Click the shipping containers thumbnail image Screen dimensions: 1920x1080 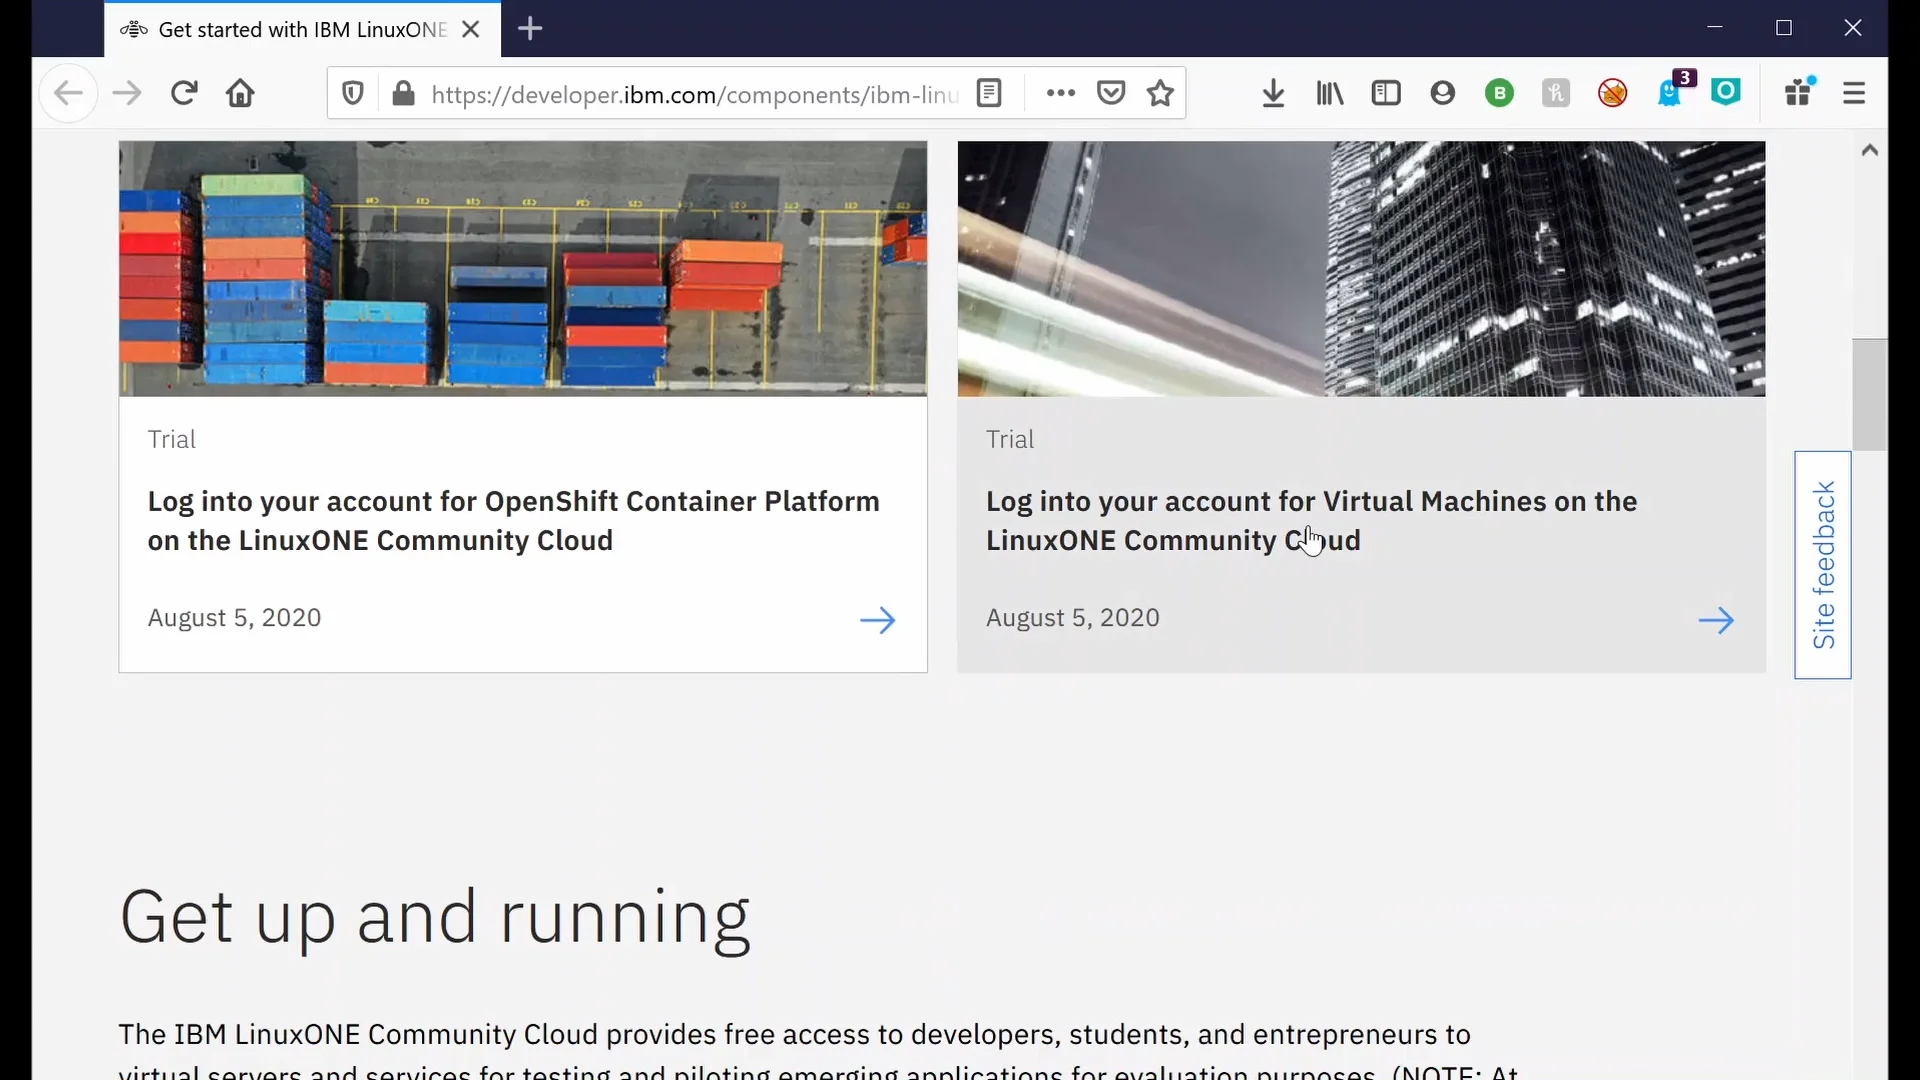[523, 269]
